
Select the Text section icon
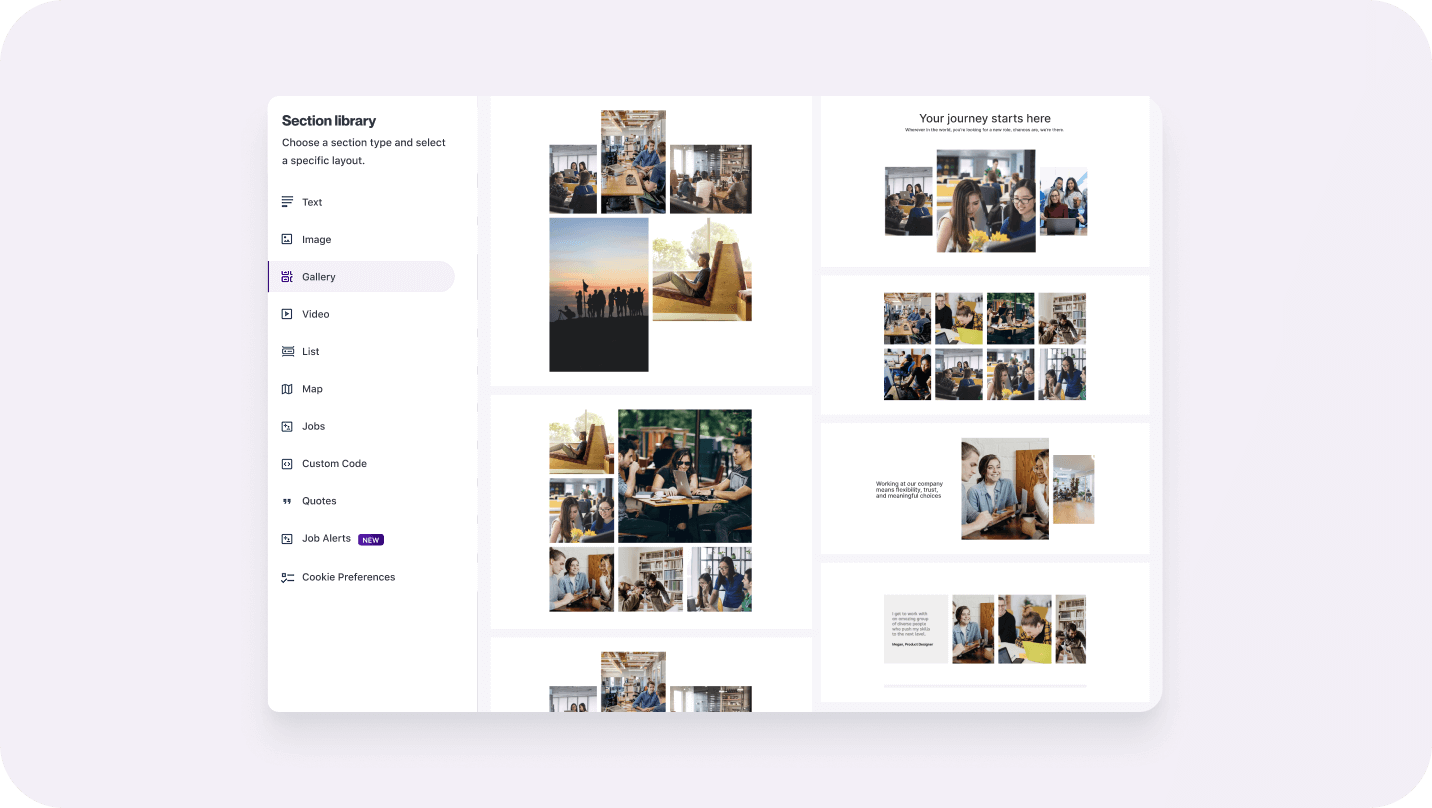(287, 202)
